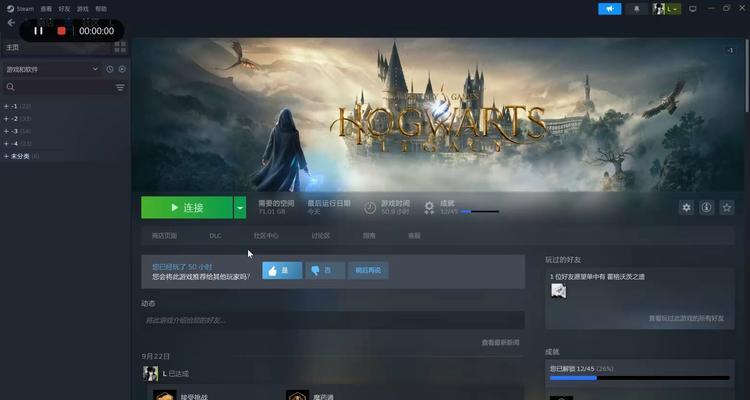Click the activity post input field

click(x=333, y=320)
